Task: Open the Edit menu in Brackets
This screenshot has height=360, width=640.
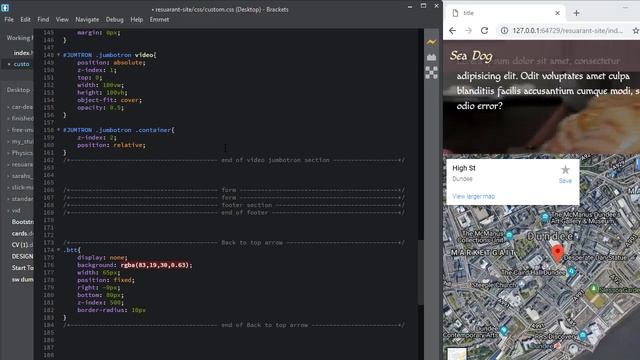Action: point(25,20)
